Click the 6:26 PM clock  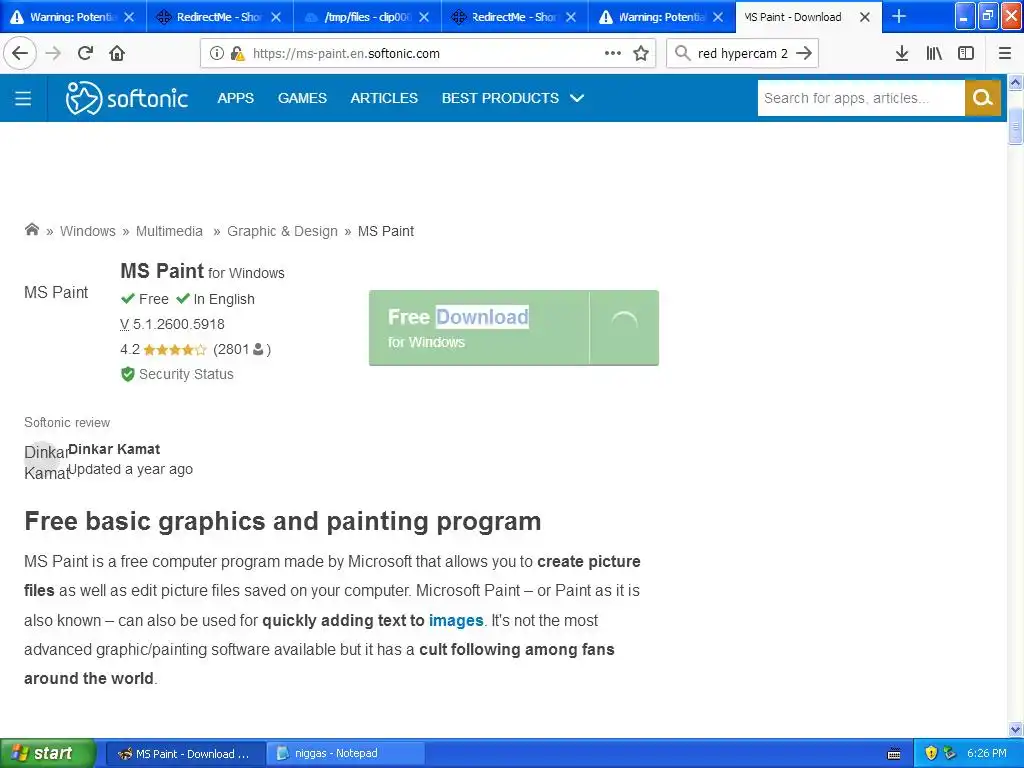point(987,753)
